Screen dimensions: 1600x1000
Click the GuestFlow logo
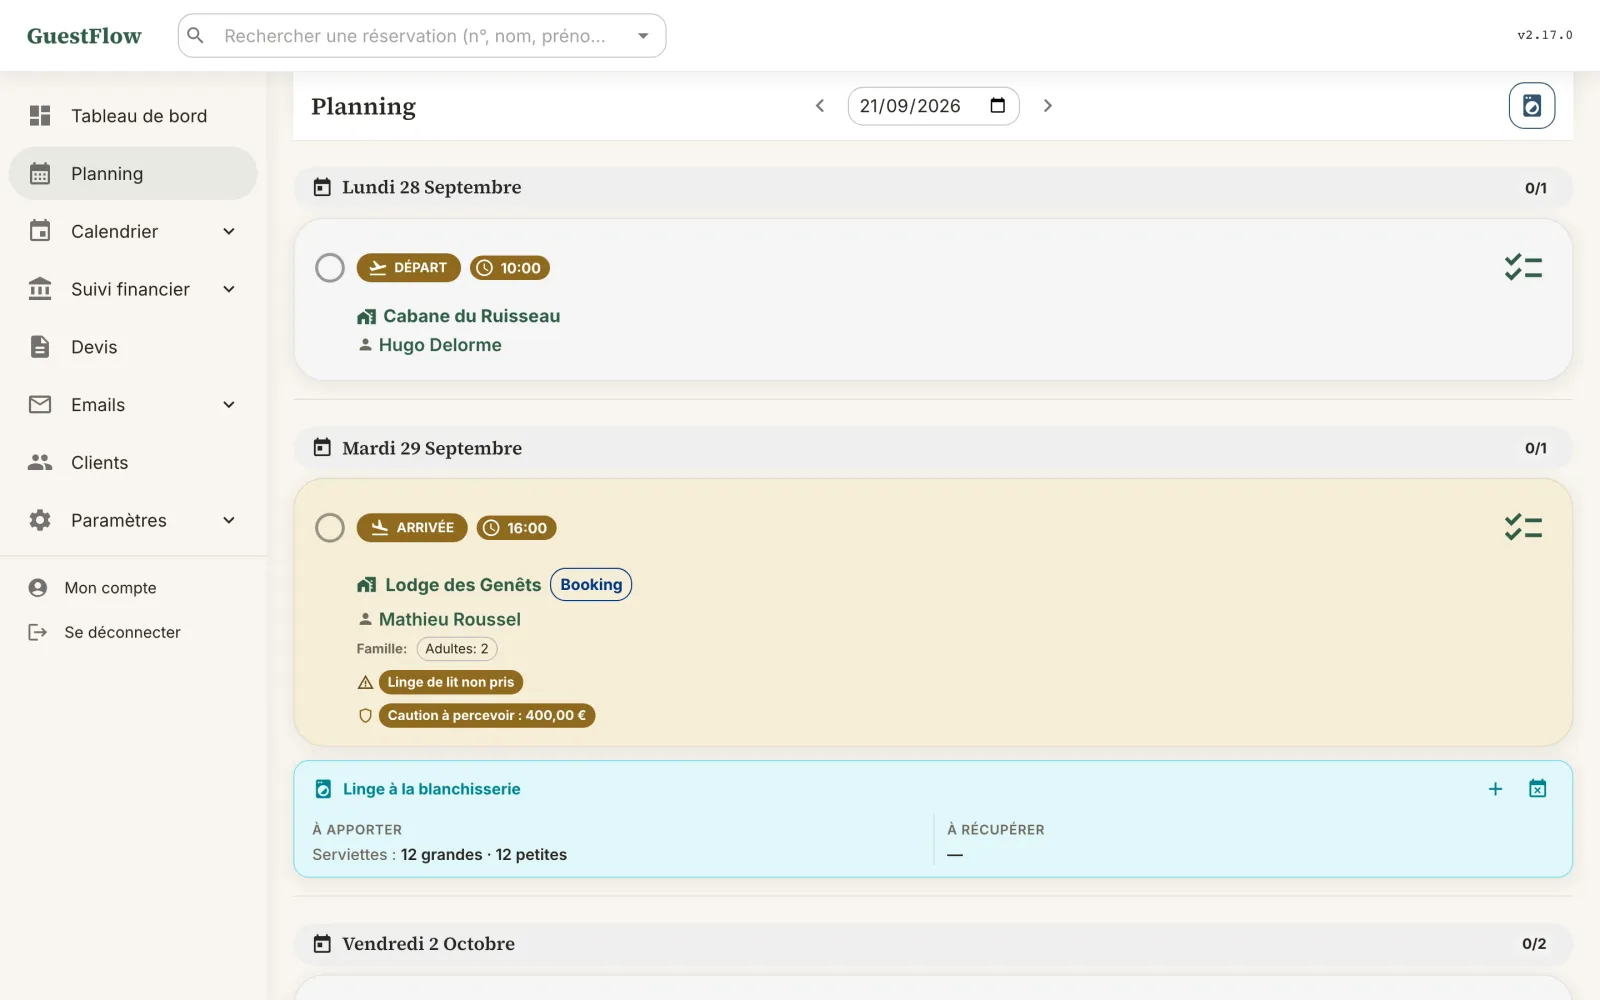84,36
